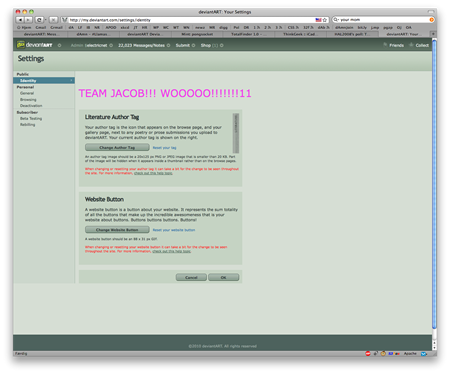Open the dAmnjoin bookmark

click(x=344, y=27)
